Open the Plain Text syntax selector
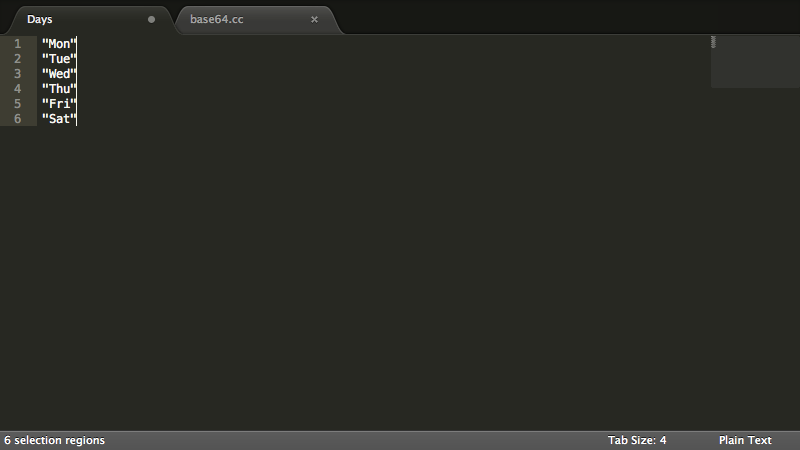 [x=745, y=440]
